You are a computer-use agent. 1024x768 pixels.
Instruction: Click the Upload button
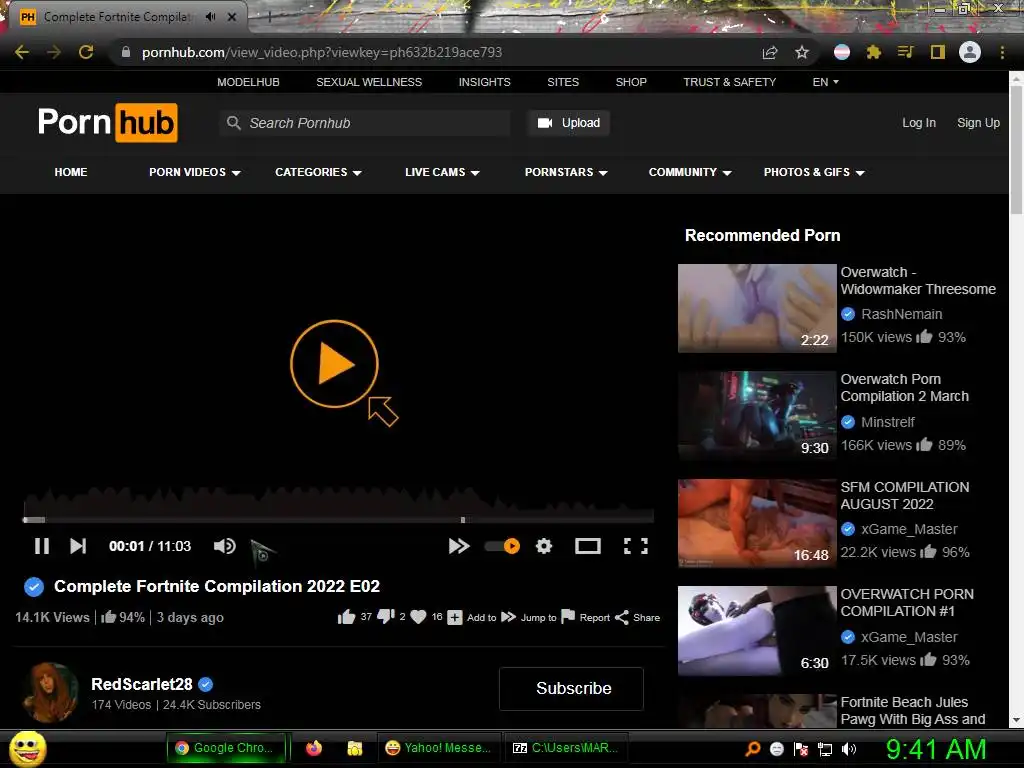click(569, 123)
